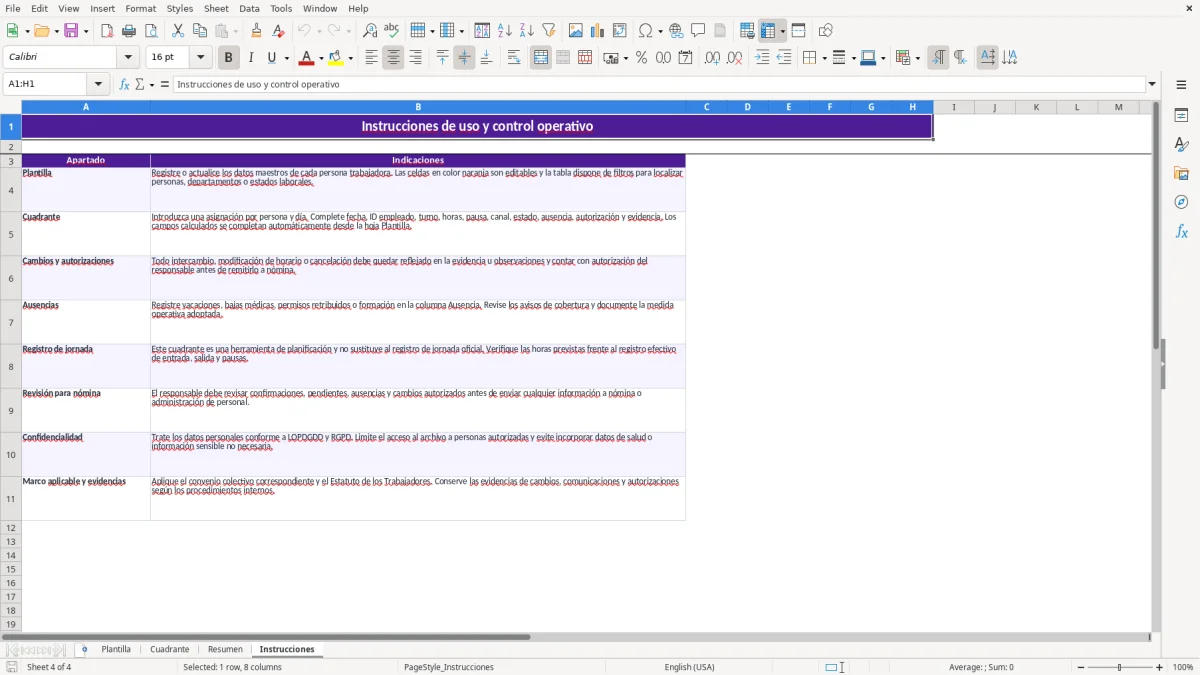Open the Select Function (Sum) dropdown arrow
The height and width of the screenshot is (675, 1200).
pos(152,85)
